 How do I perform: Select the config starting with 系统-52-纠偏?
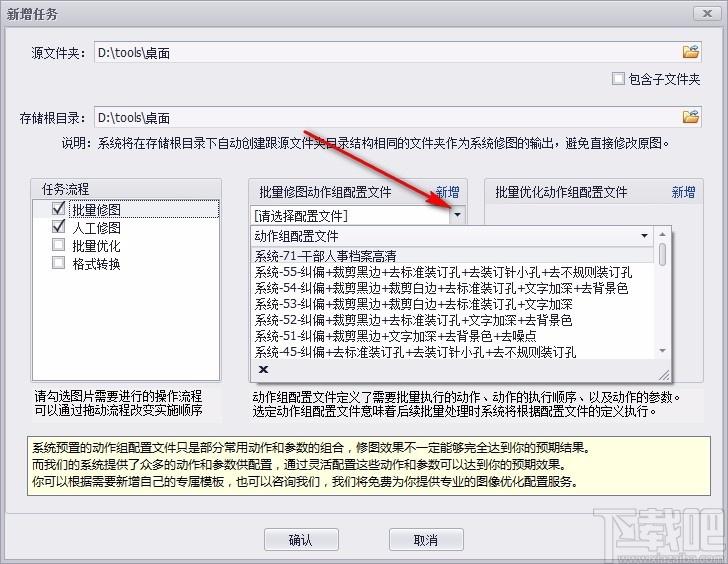pos(453,320)
